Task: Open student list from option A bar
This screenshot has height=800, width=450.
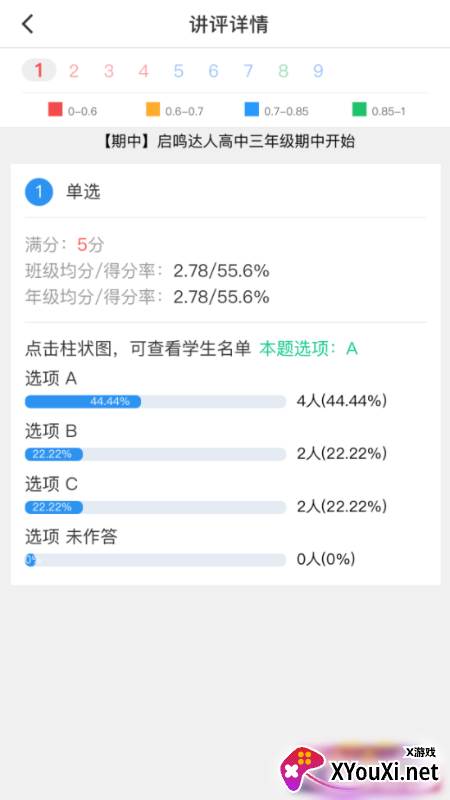Action: point(155,402)
